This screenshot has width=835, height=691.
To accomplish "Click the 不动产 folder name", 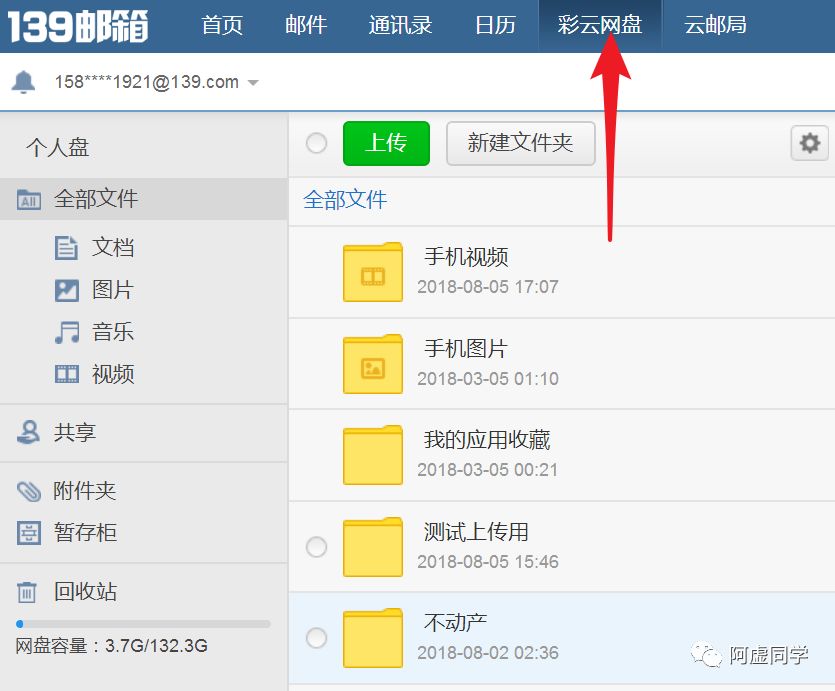I will click(455, 622).
